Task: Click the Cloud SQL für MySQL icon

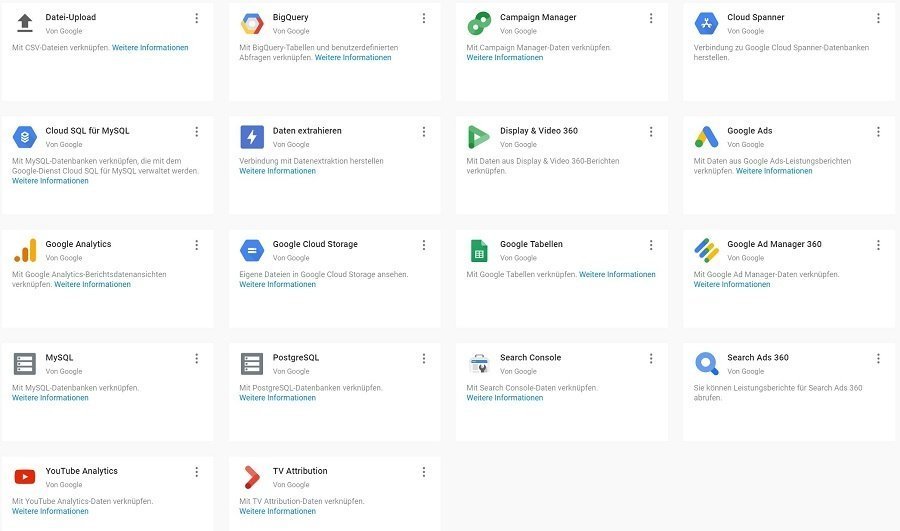Action: 25,137
